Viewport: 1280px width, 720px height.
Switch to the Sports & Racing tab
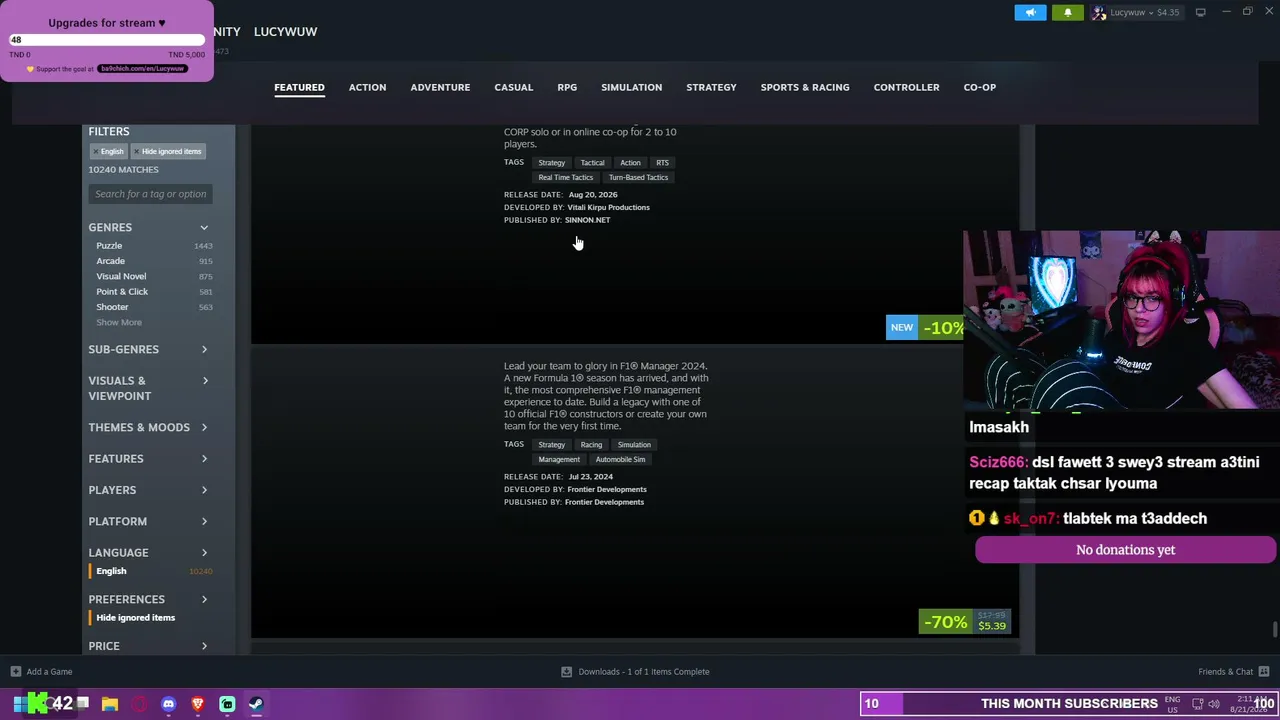805,87
